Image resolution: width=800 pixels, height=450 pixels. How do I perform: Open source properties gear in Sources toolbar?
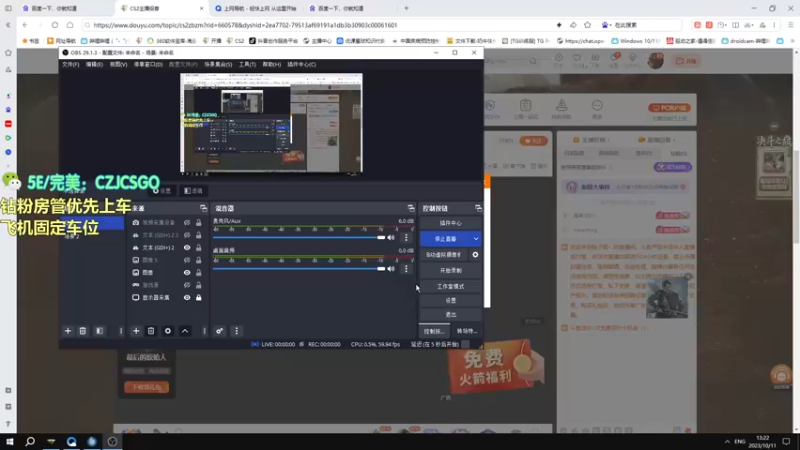pyautogui.click(x=168, y=331)
